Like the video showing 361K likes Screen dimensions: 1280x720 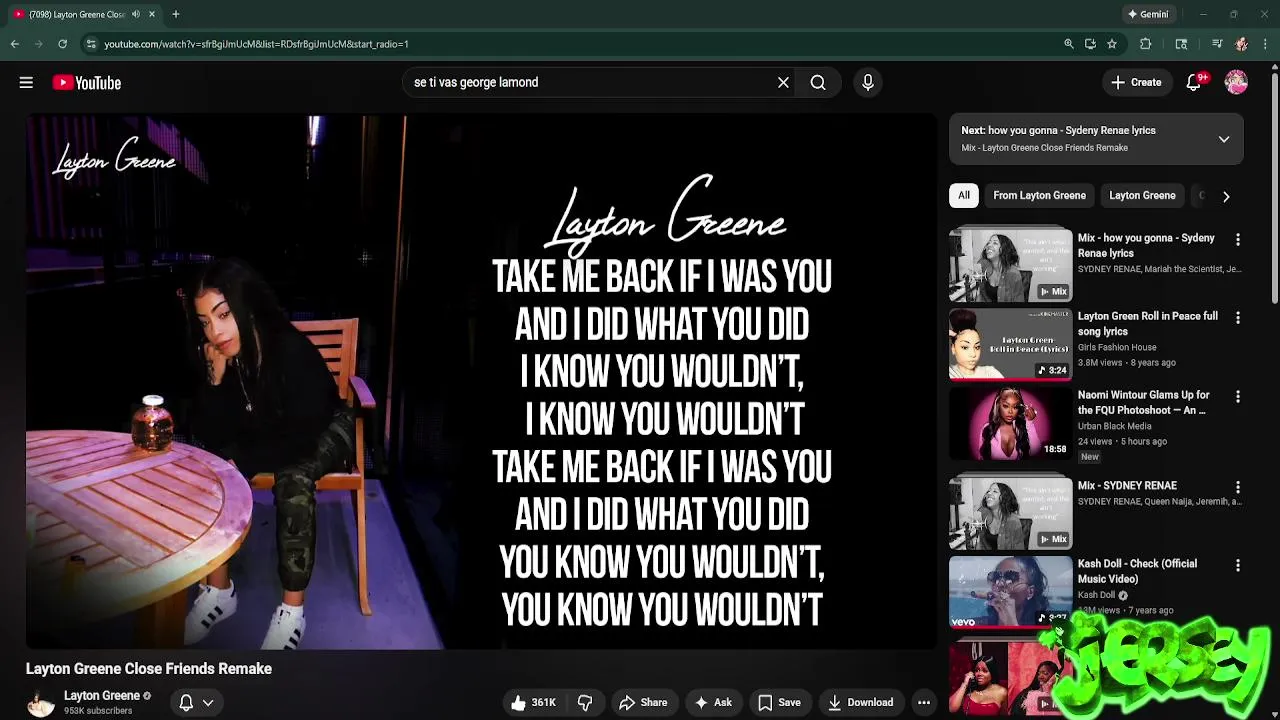533,703
